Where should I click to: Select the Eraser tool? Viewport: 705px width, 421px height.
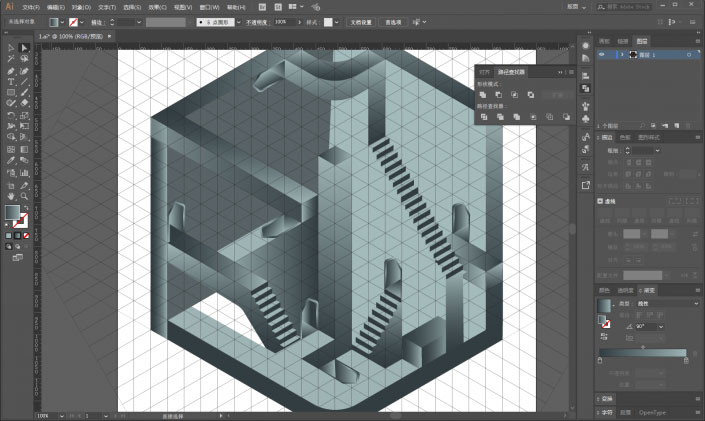click(x=24, y=103)
